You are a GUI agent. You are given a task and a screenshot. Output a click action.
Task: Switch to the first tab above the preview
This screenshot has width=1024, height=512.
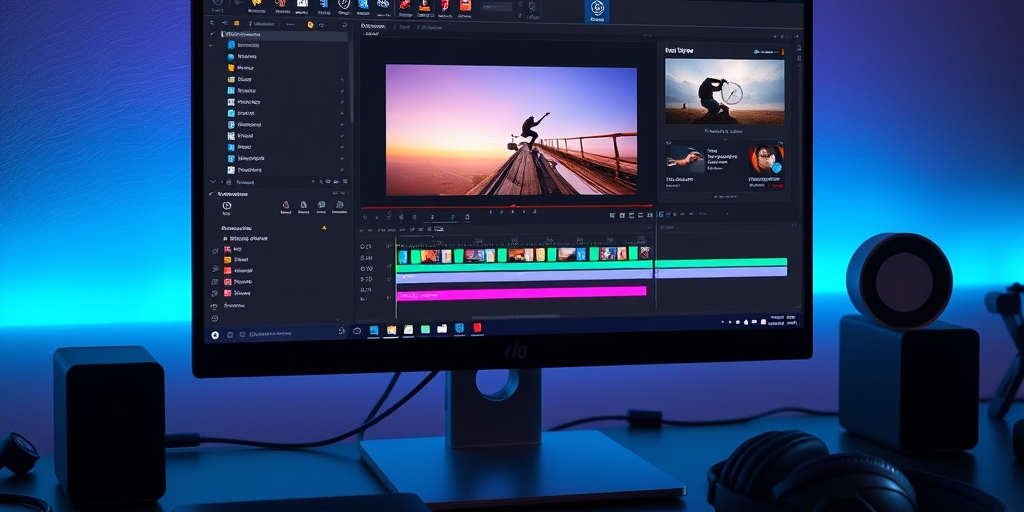pyautogui.click(x=372, y=26)
